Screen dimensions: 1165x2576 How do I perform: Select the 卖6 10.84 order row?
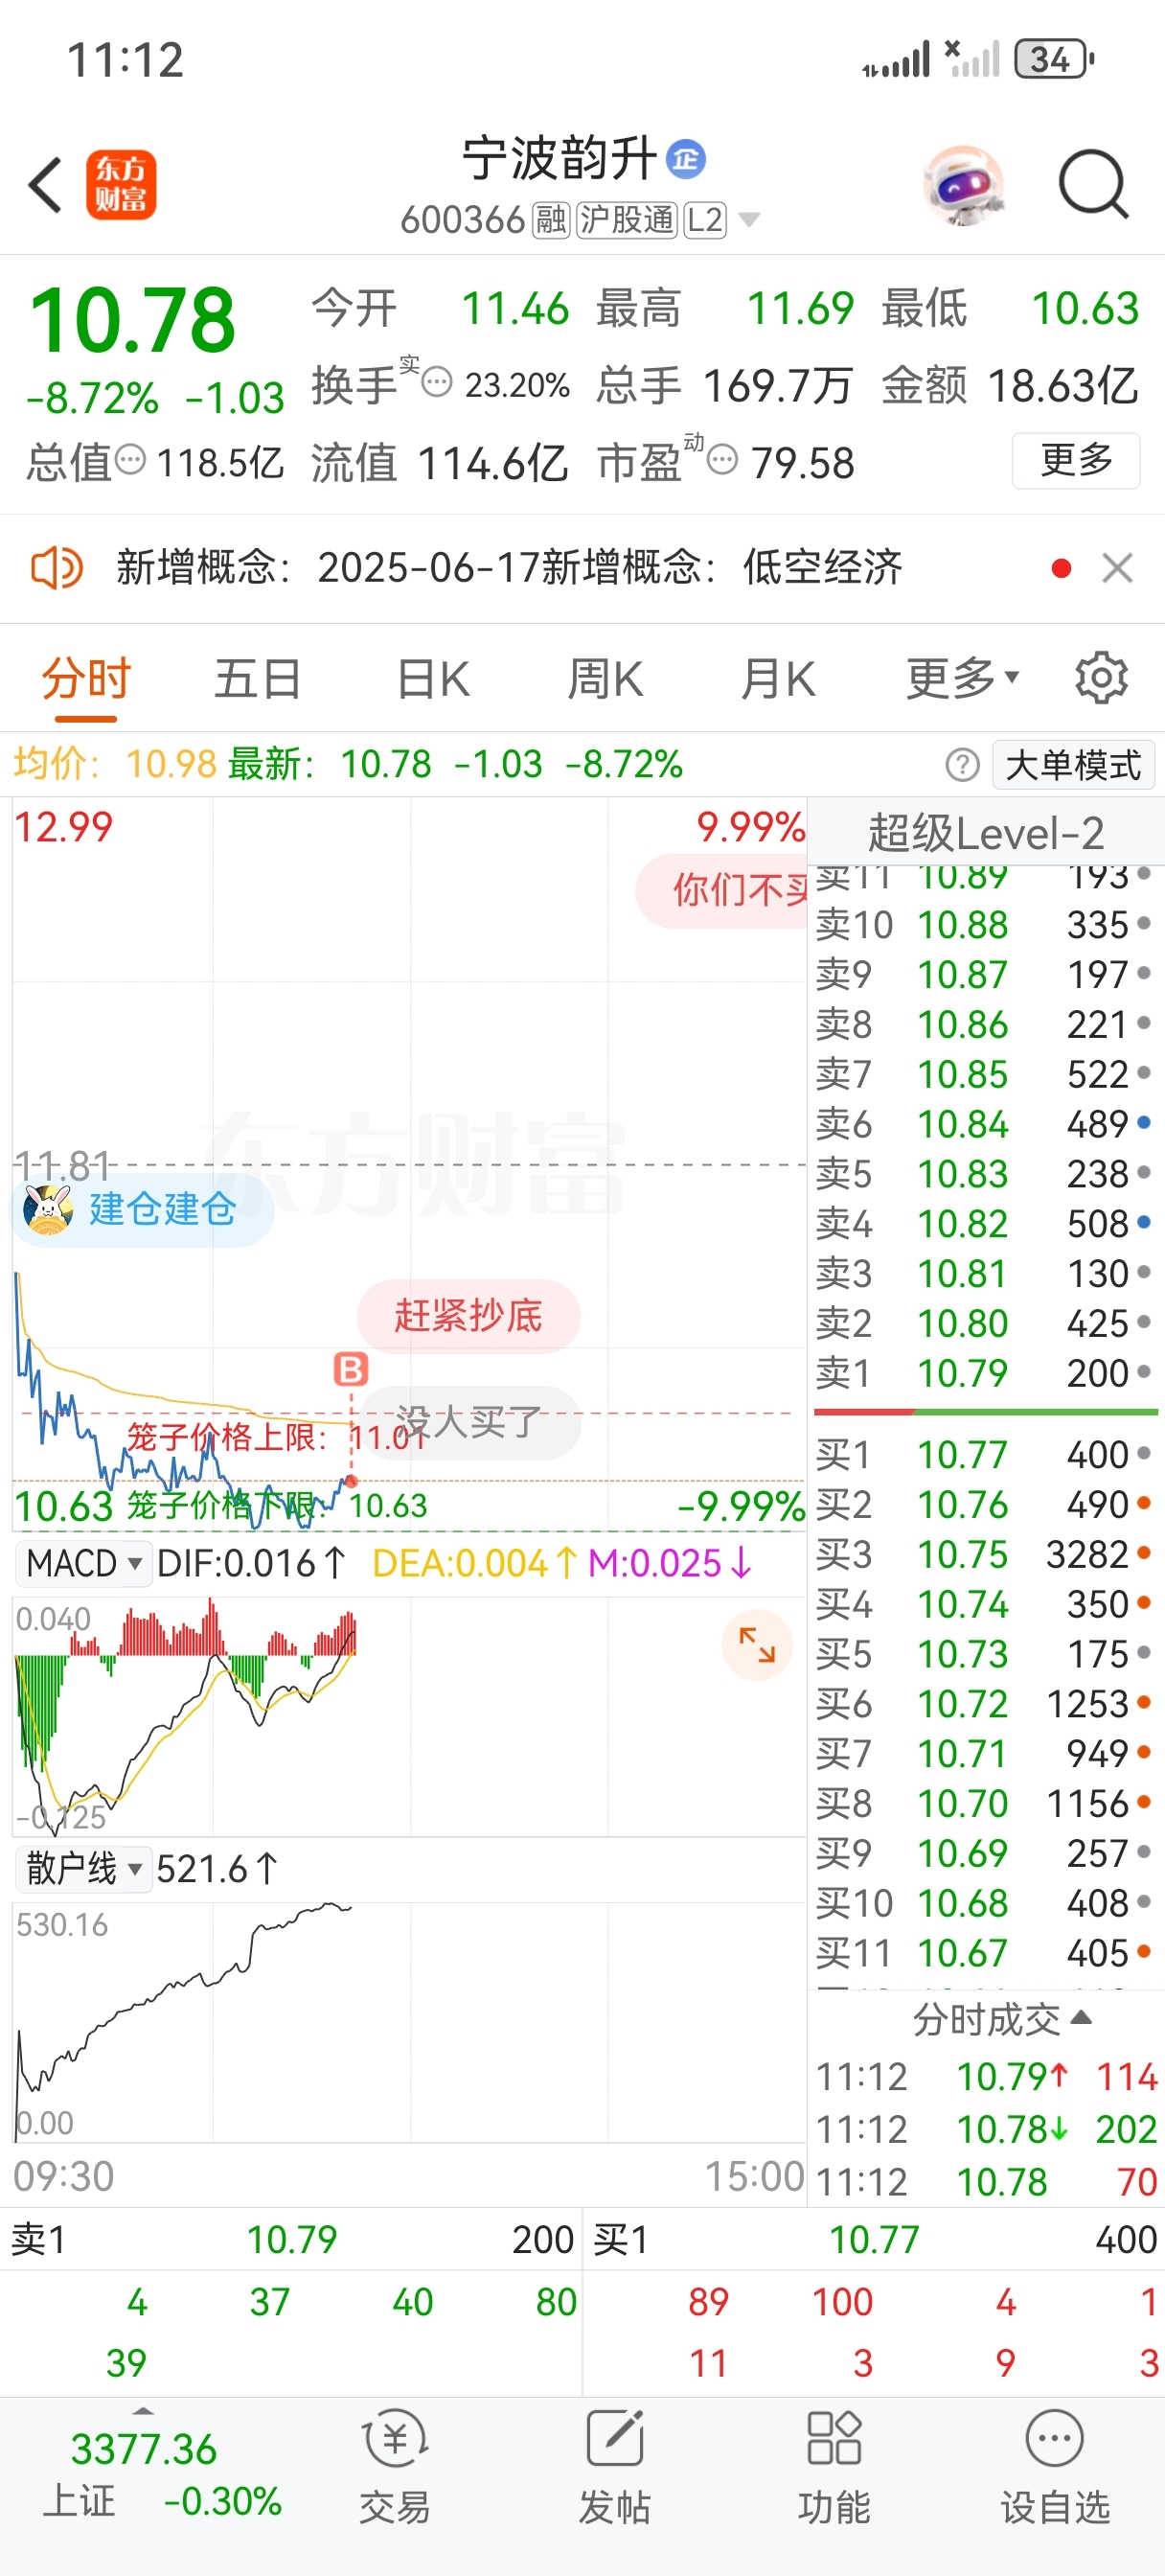[986, 1124]
